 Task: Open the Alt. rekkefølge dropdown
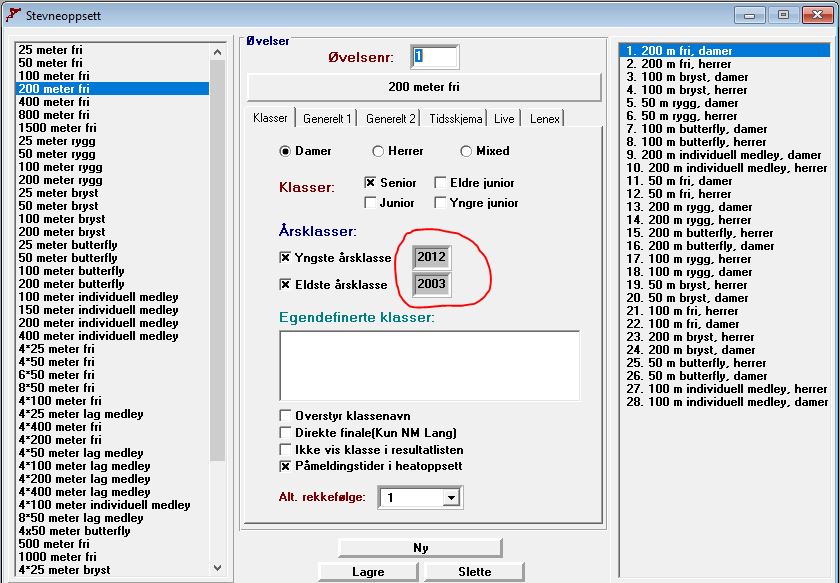(x=450, y=498)
